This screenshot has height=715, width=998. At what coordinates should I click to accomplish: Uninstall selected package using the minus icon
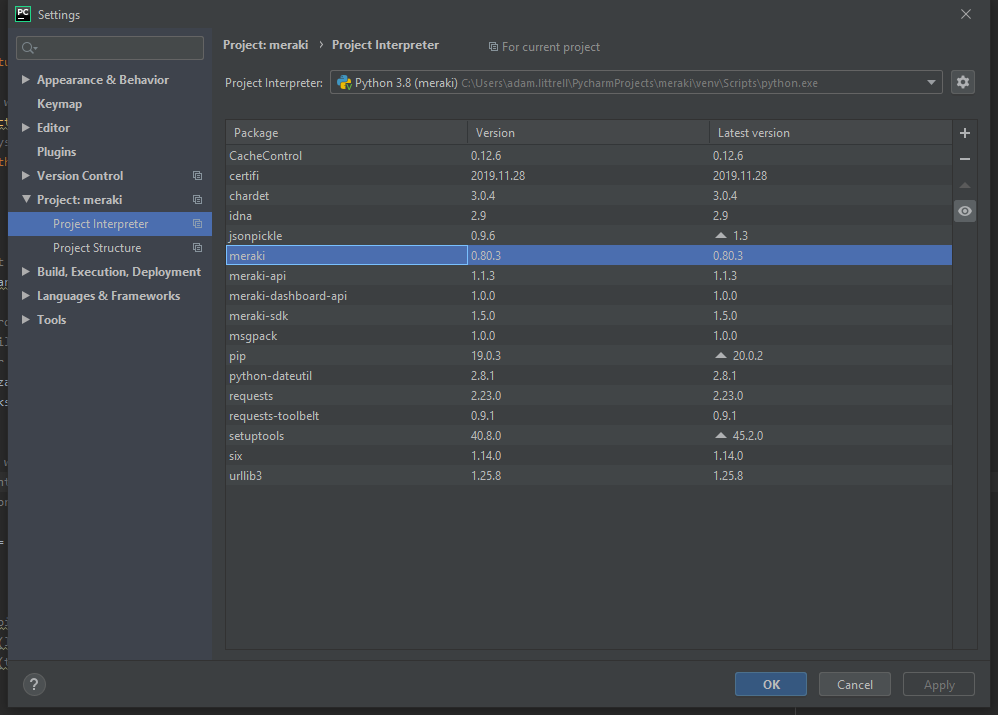click(964, 158)
